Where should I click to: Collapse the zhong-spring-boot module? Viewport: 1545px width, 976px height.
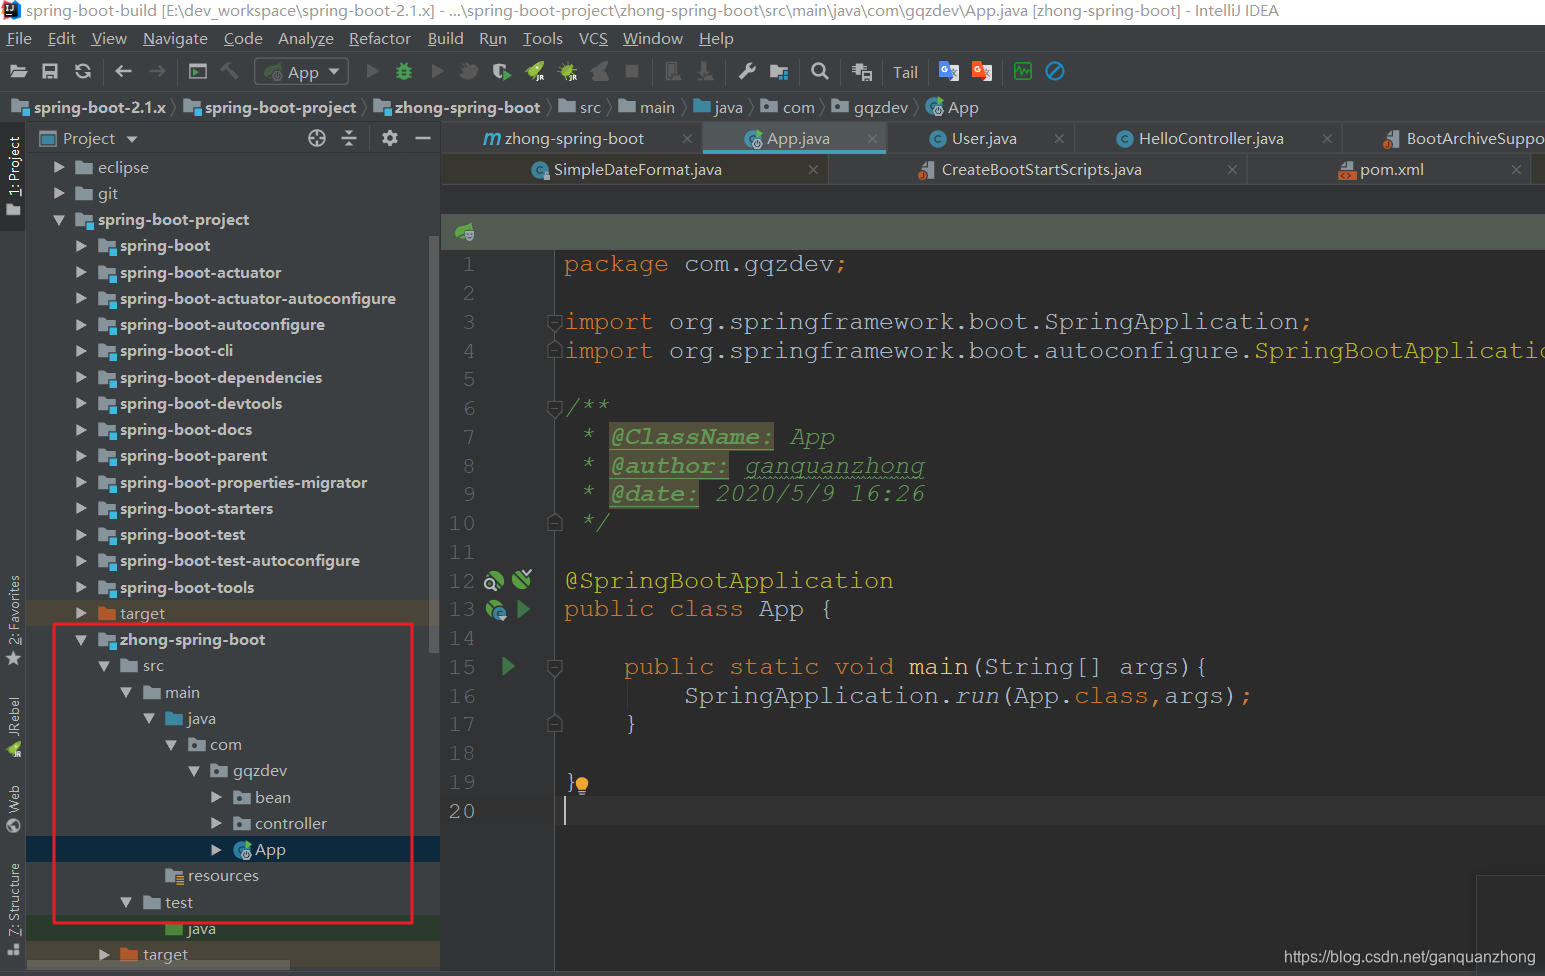81,639
